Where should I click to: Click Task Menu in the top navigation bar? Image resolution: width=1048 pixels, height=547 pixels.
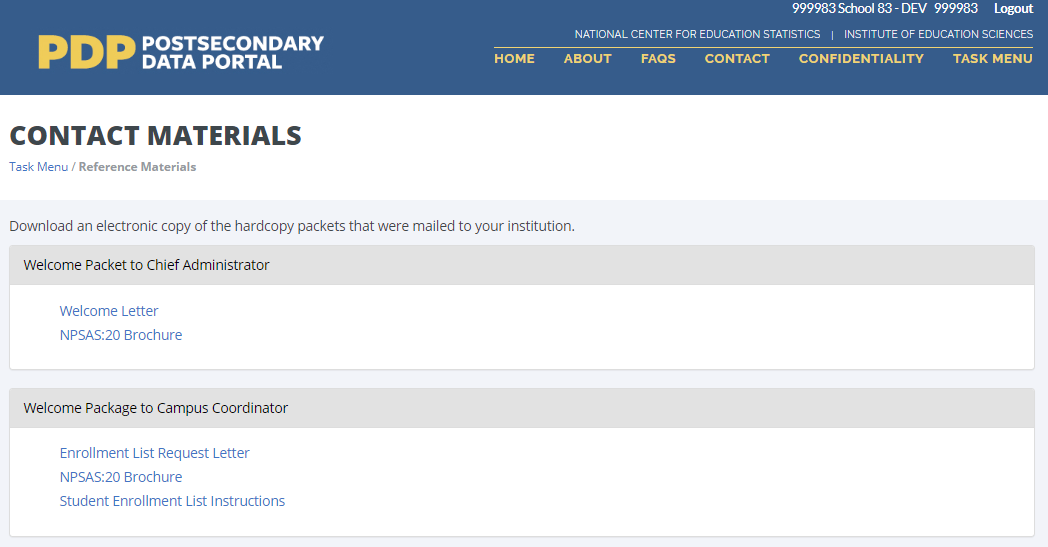click(992, 59)
